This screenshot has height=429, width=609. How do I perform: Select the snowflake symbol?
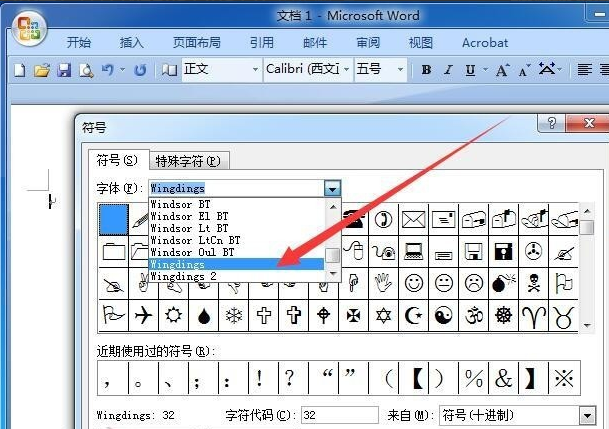click(233, 315)
